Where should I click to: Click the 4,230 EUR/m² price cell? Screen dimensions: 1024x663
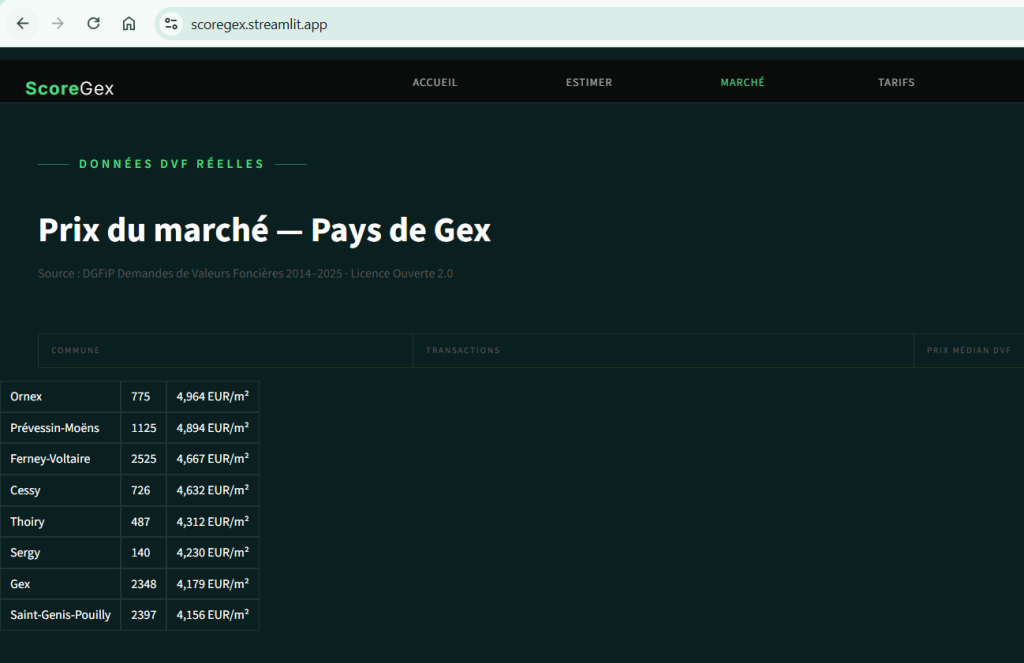213,553
